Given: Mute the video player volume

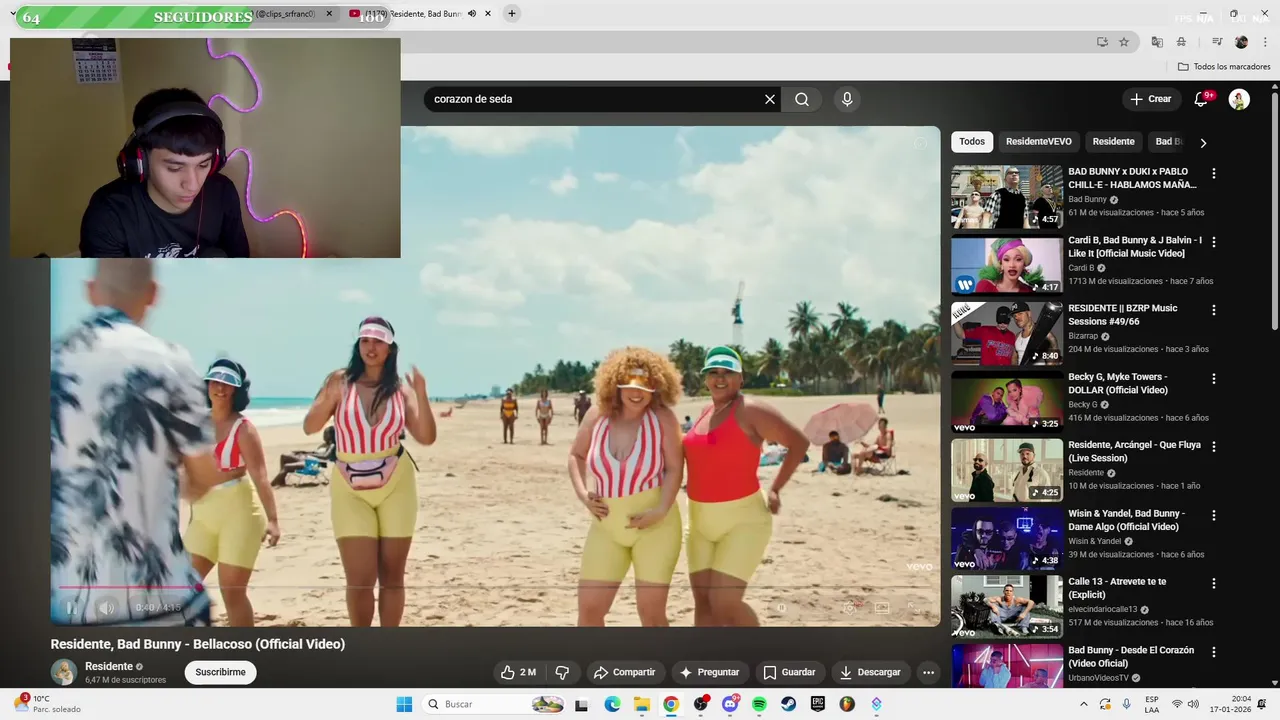Looking at the screenshot, I should pyautogui.click(x=106, y=607).
